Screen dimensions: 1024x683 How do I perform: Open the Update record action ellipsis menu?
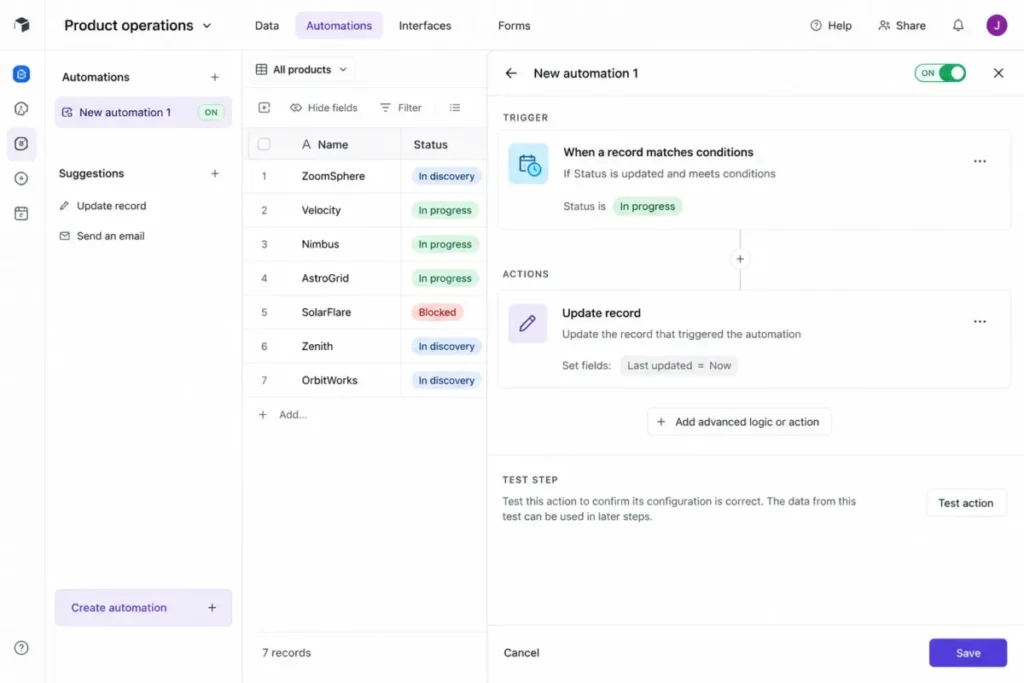point(980,322)
